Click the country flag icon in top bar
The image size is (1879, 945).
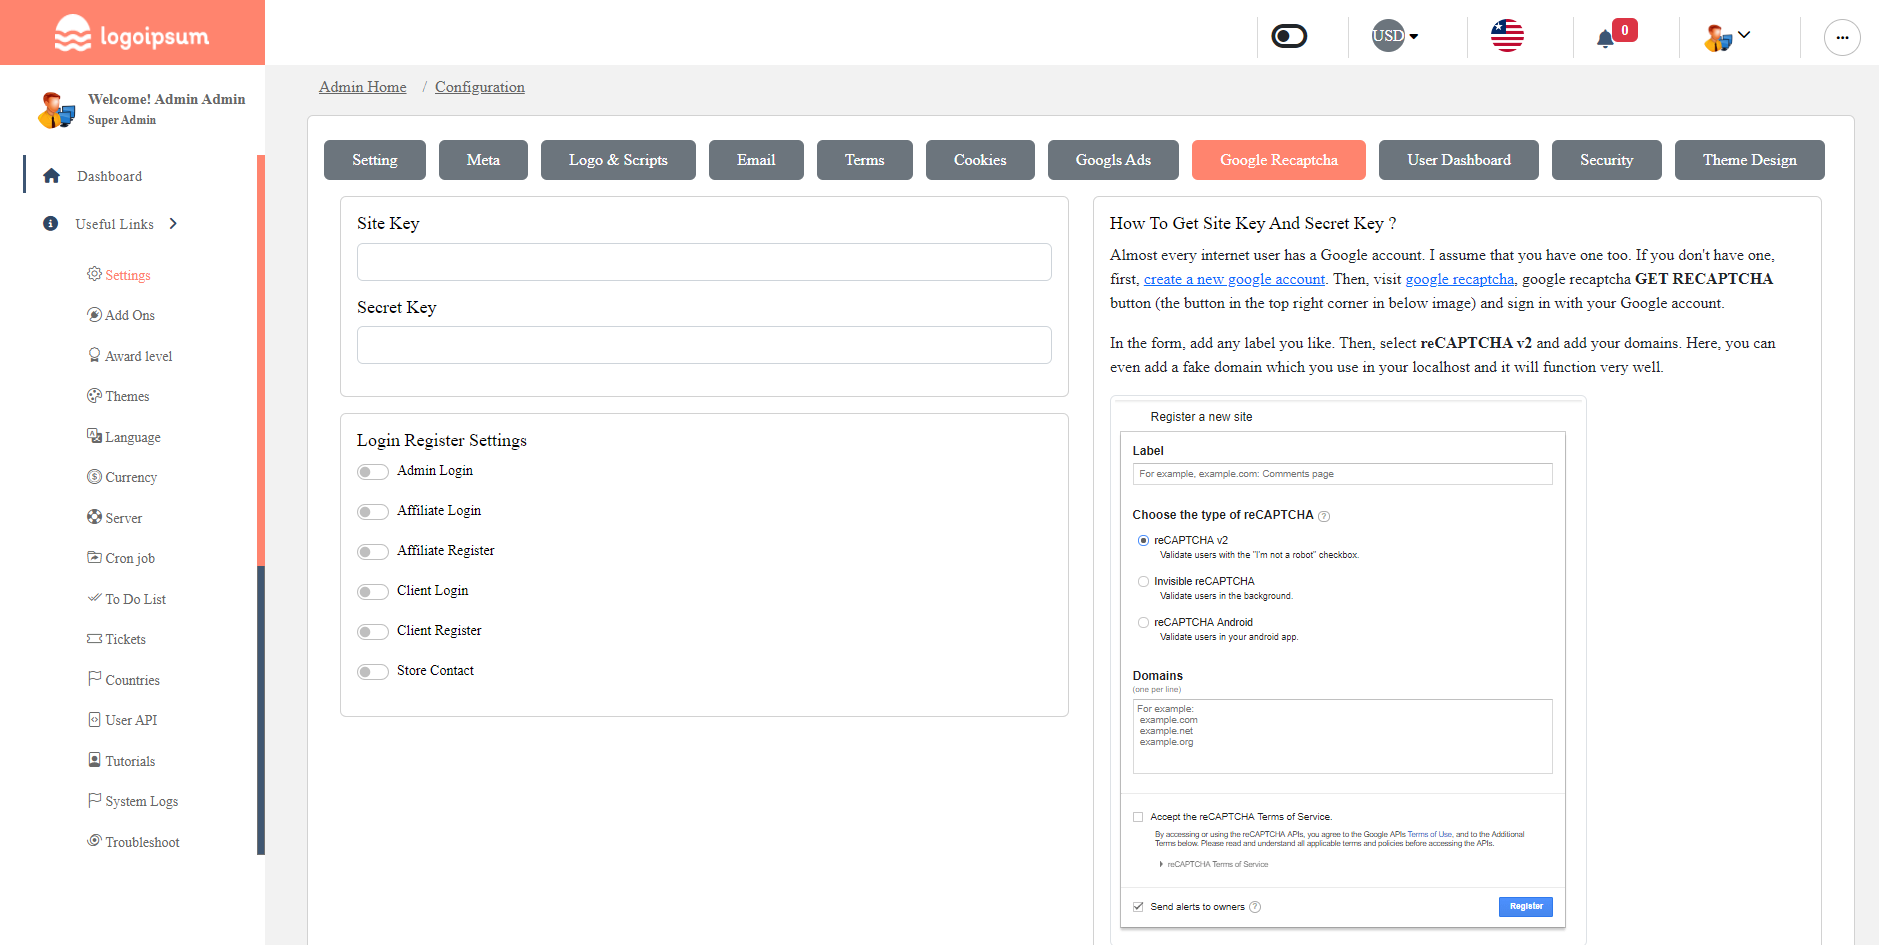pyautogui.click(x=1506, y=36)
